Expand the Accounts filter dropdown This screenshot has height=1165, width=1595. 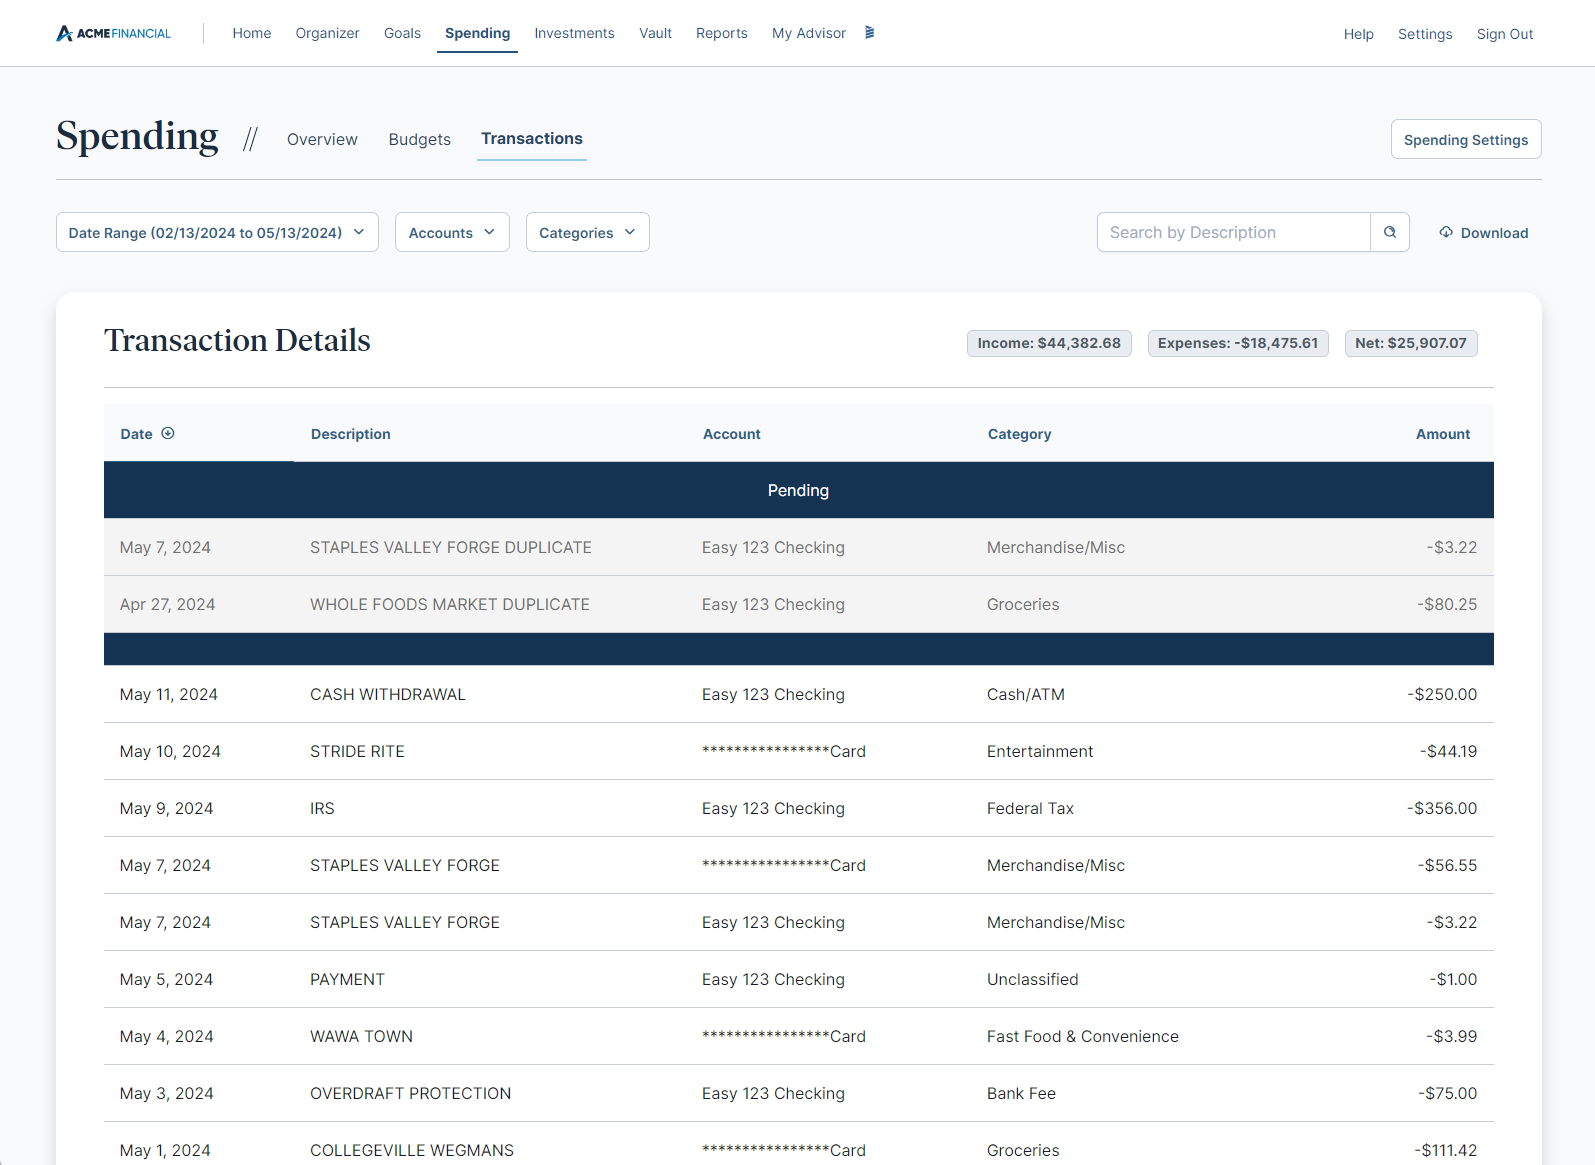[452, 232]
